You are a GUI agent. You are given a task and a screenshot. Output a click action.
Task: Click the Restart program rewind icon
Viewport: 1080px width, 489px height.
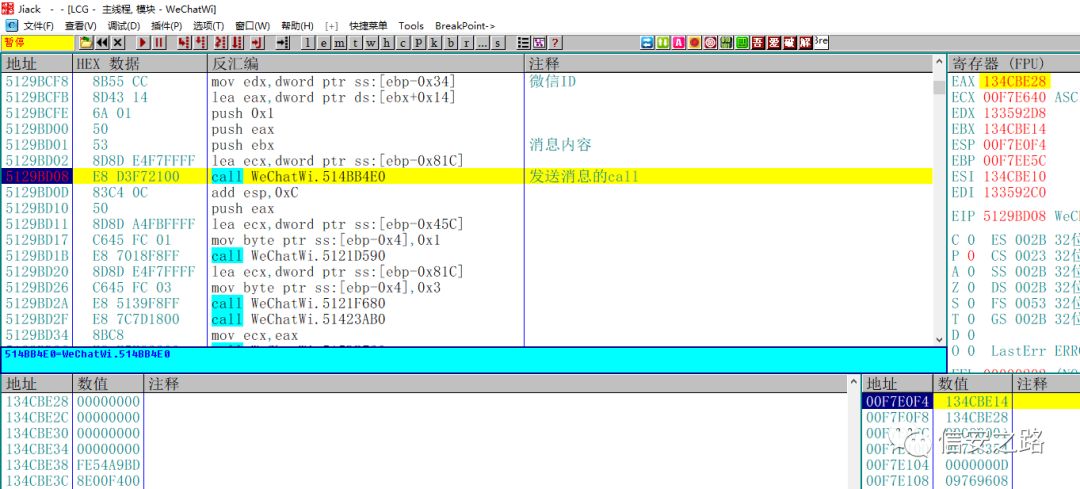[x=102, y=43]
